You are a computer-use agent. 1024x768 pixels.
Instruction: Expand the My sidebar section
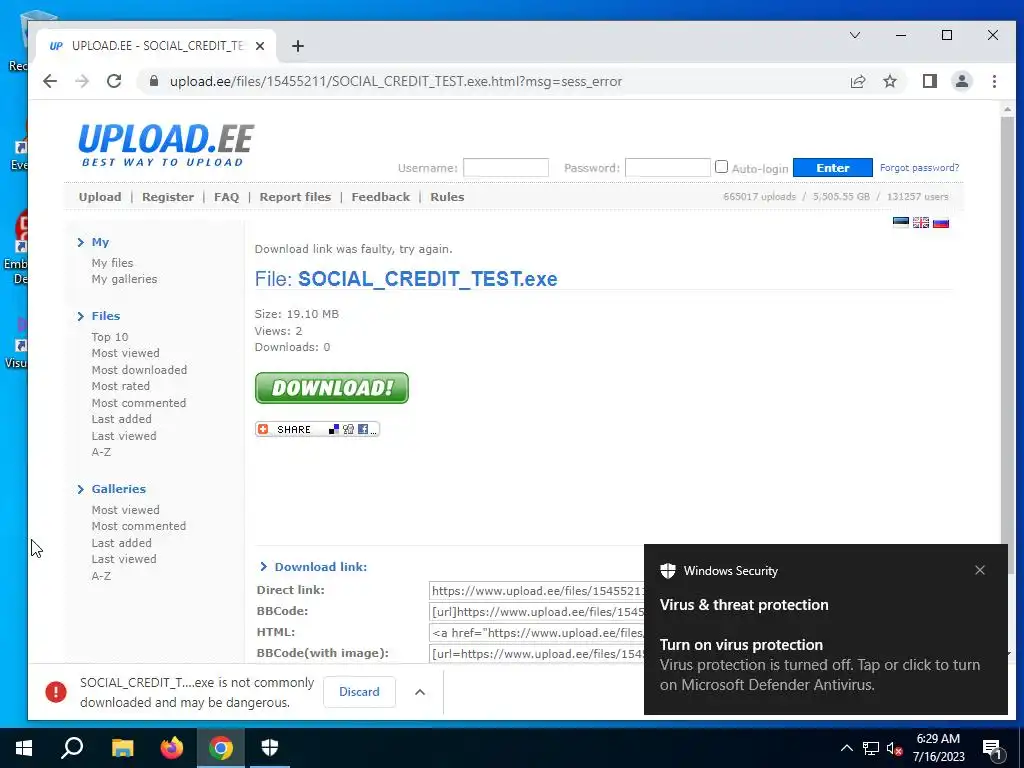(100, 242)
